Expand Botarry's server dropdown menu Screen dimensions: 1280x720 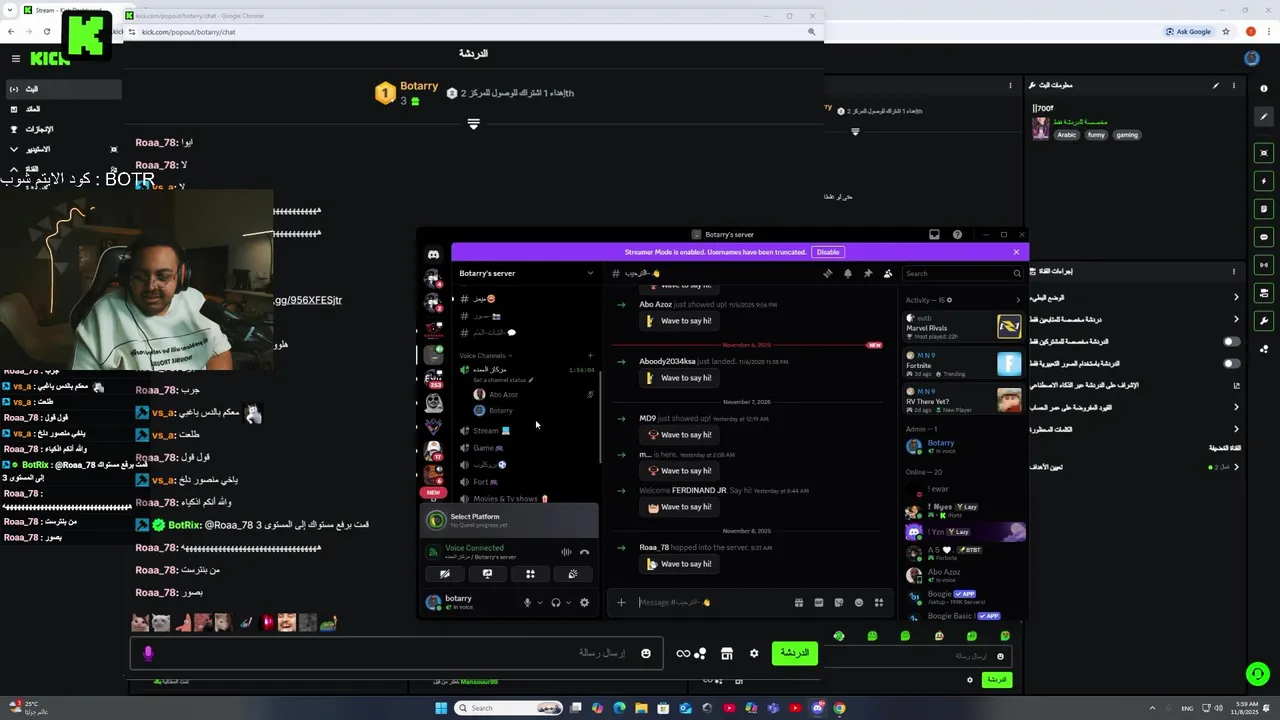coord(590,273)
